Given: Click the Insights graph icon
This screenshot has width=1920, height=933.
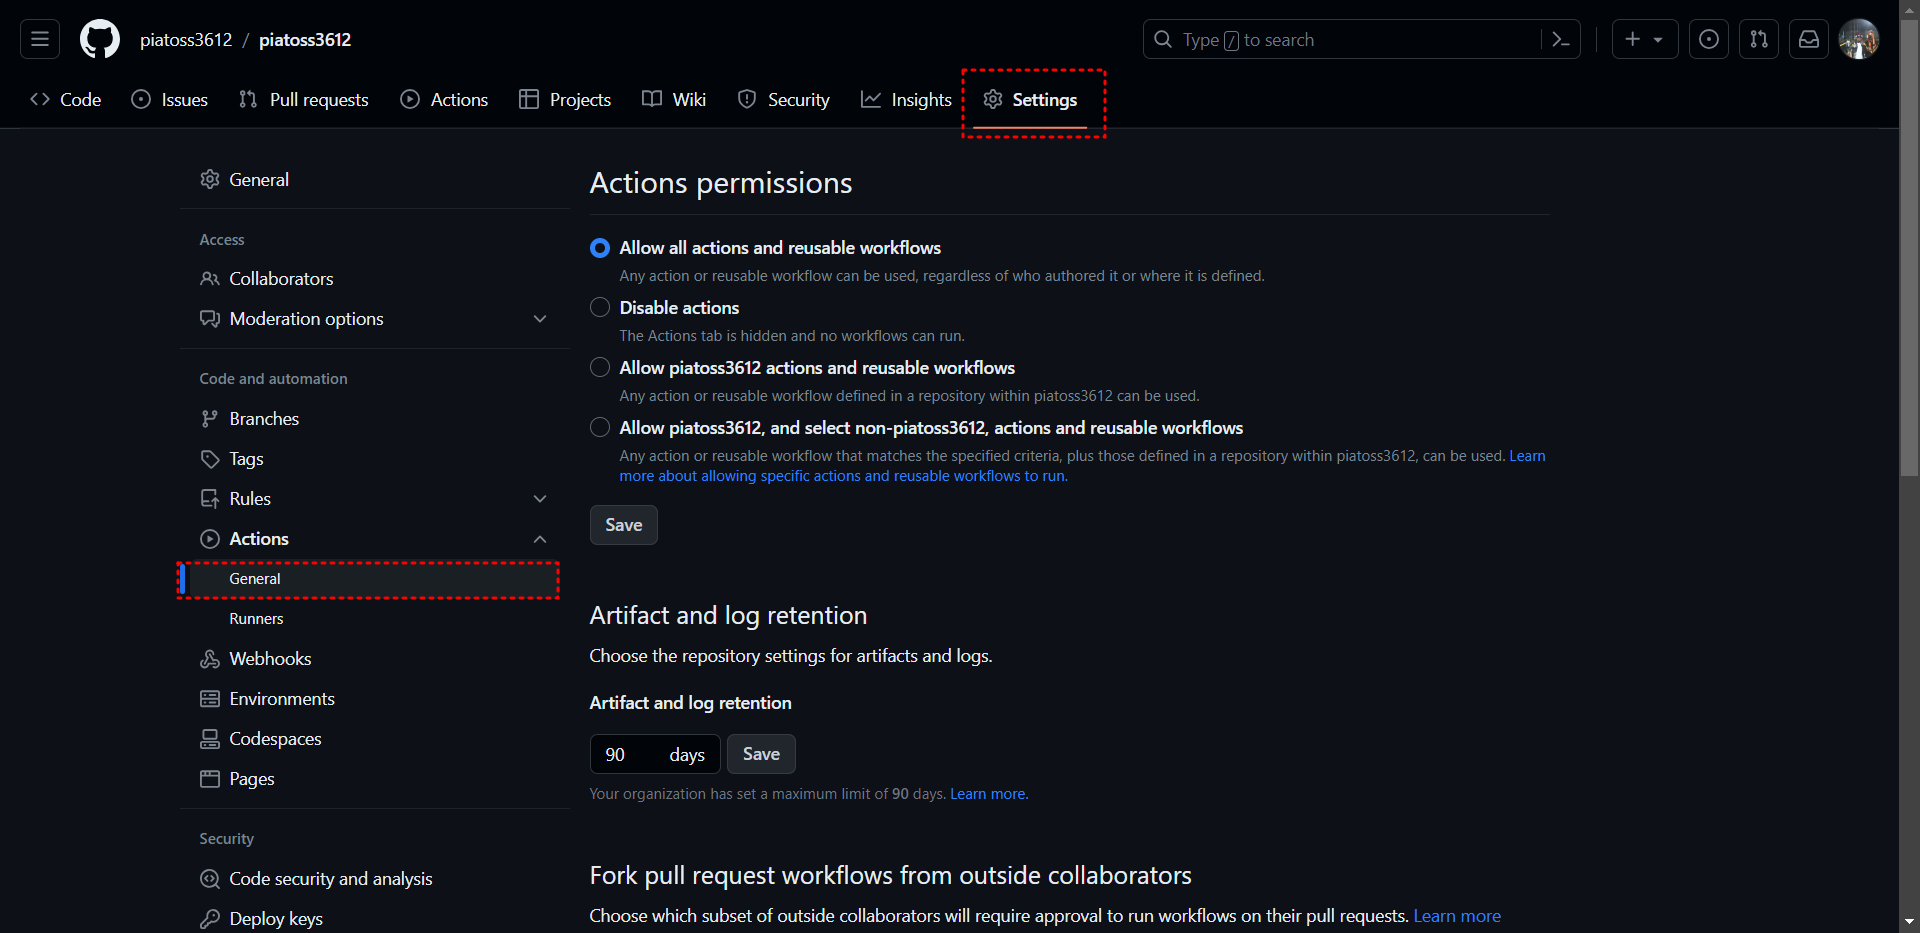Looking at the screenshot, I should pyautogui.click(x=871, y=100).
